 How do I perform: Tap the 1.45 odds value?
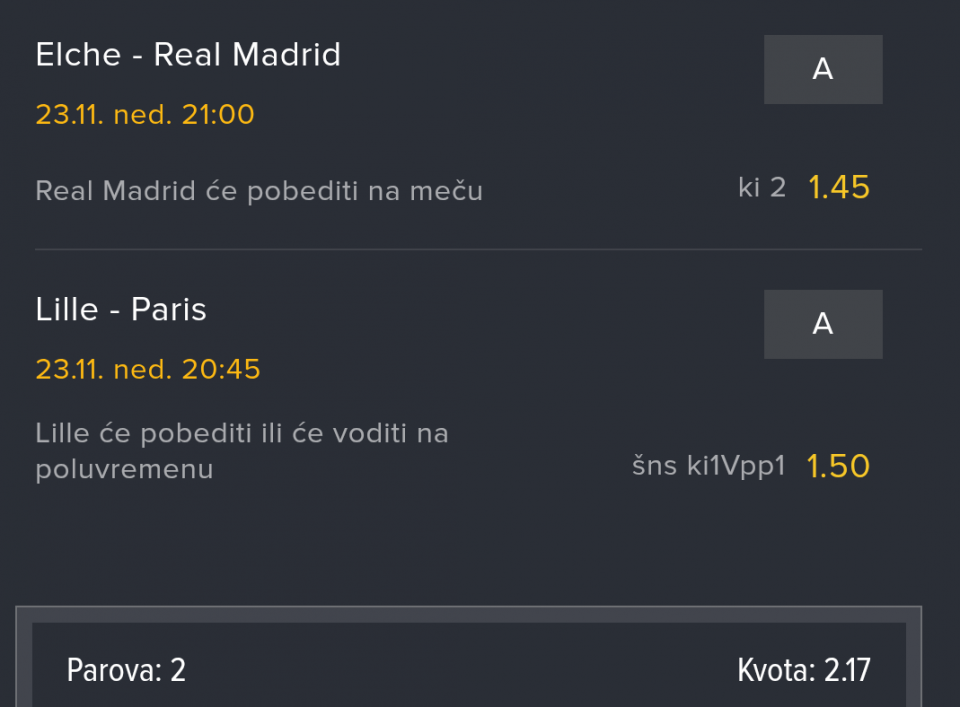coord(839,187)
